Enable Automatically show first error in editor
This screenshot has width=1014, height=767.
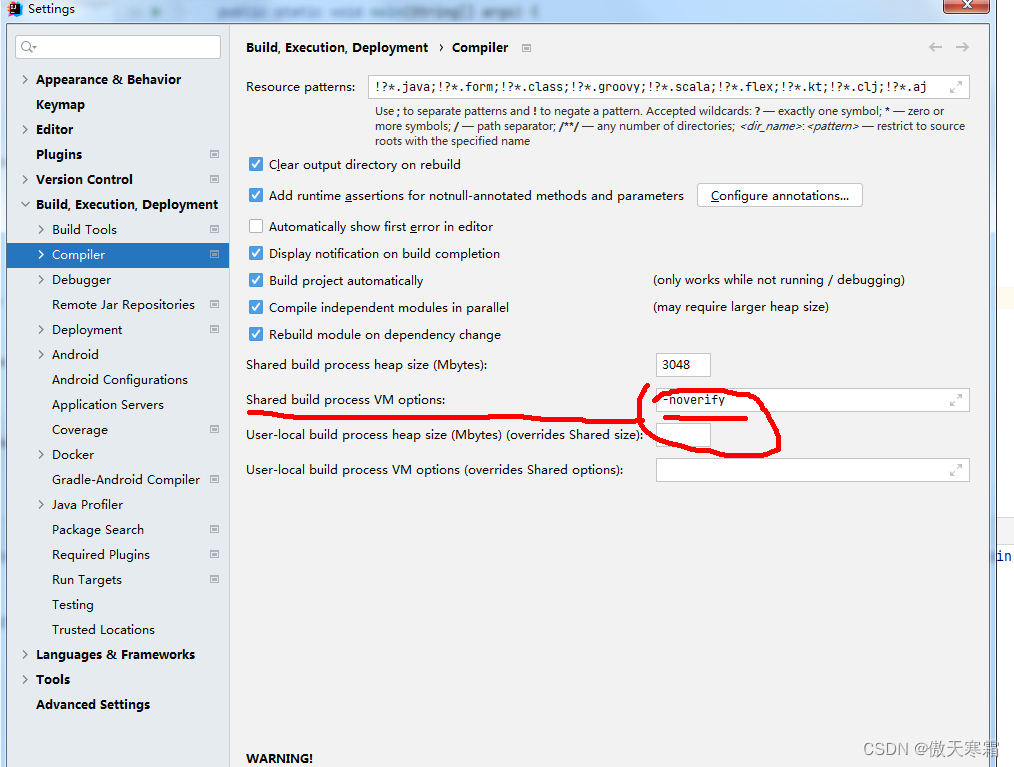[256, 226]
